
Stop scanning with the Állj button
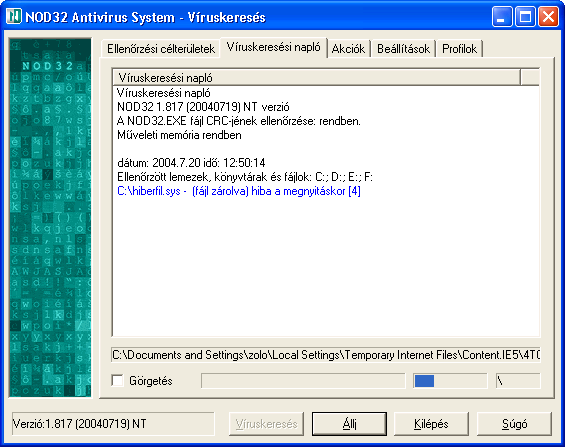coord(349,424)
